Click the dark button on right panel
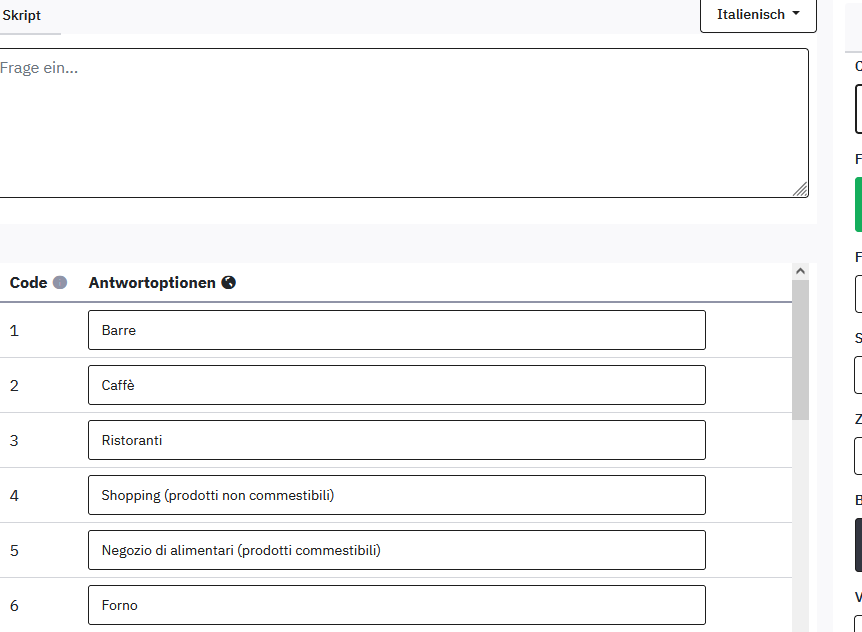862x632 pixels. coord(858,544)
